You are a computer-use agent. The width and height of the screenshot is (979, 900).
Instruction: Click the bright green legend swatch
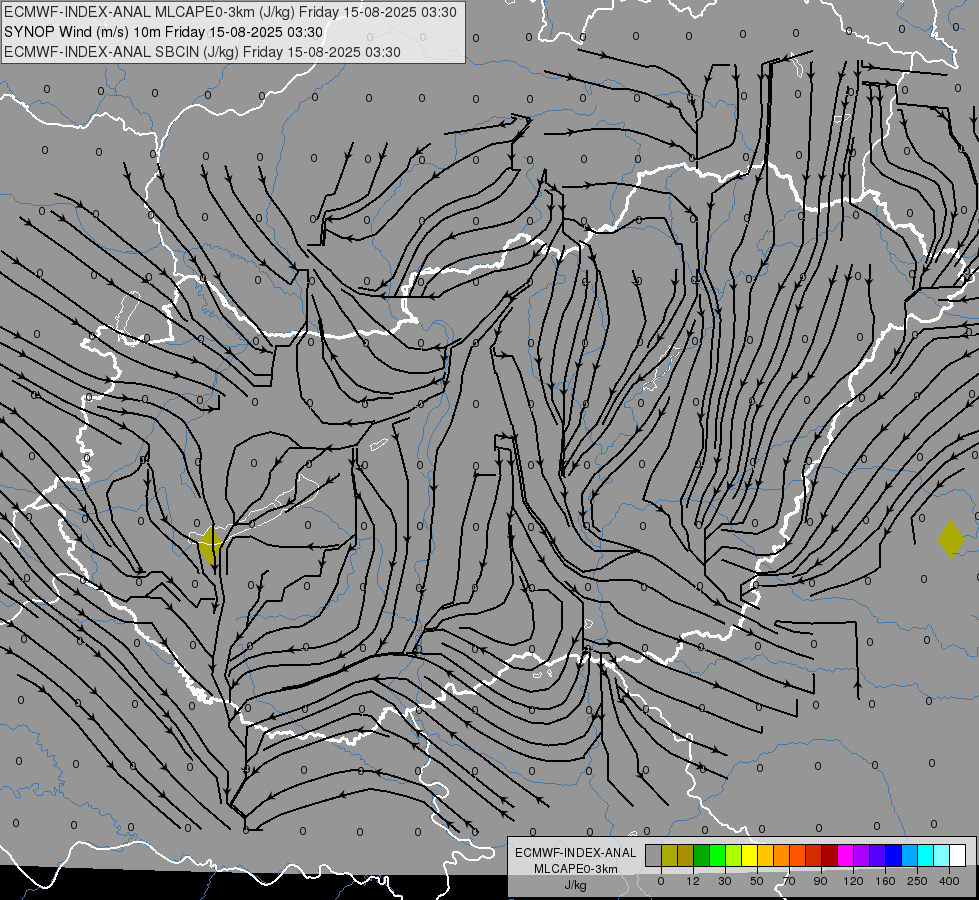click(718, 855)
